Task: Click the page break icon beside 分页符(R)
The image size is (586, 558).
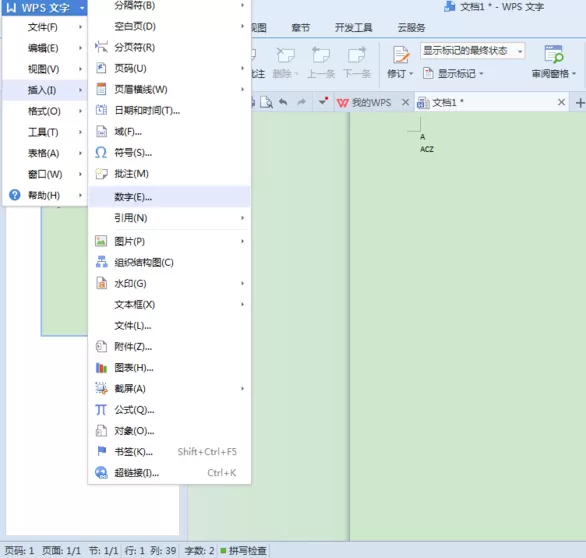Action: click(x=101, y=47)
